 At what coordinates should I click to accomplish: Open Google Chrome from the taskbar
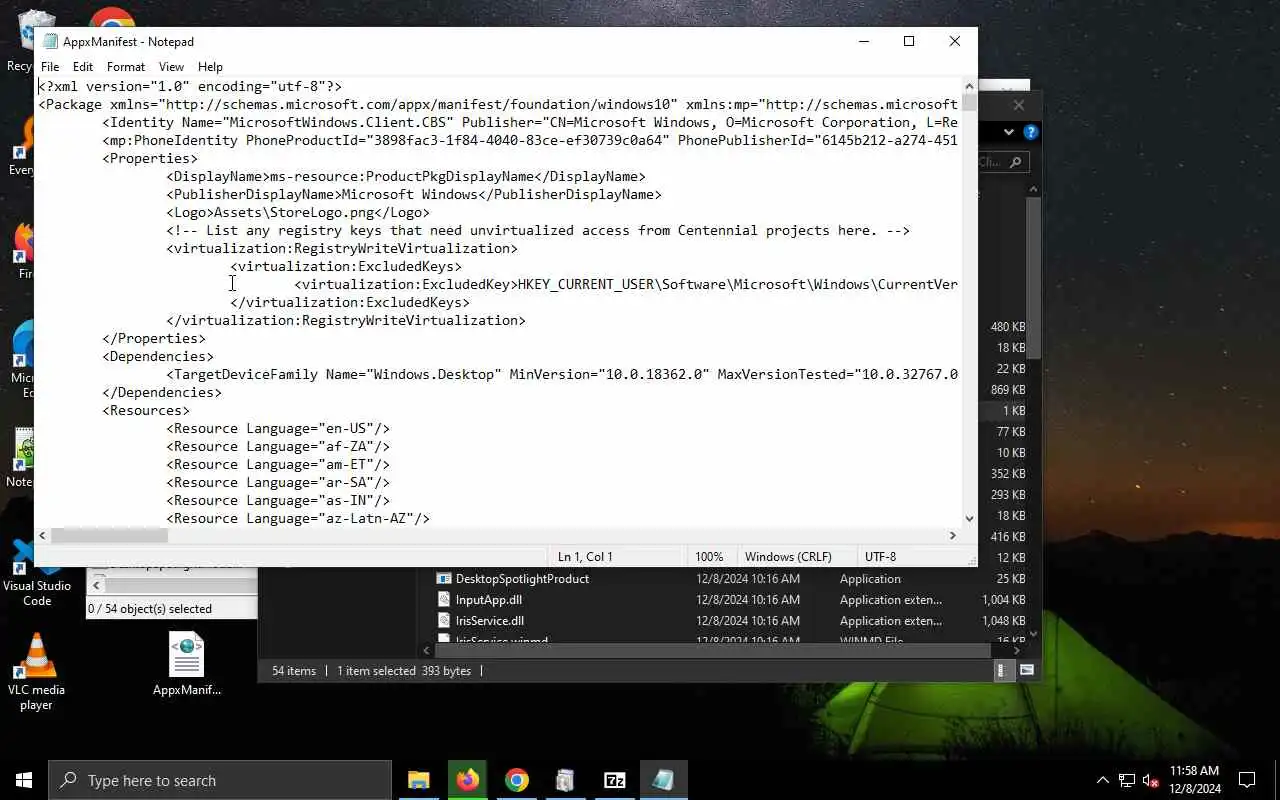pos(516,780)
